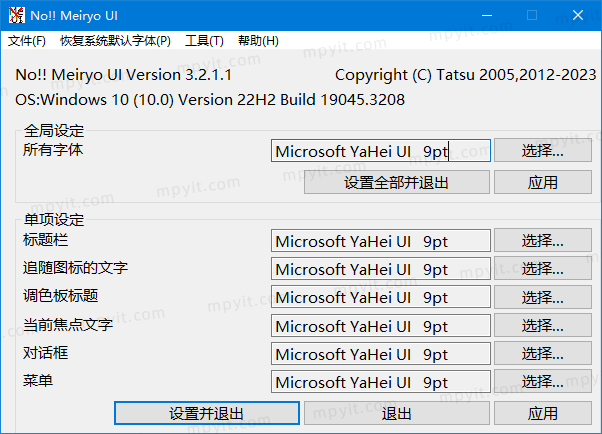Click the 当前焦点文字 font field

(x=380, y=326)
